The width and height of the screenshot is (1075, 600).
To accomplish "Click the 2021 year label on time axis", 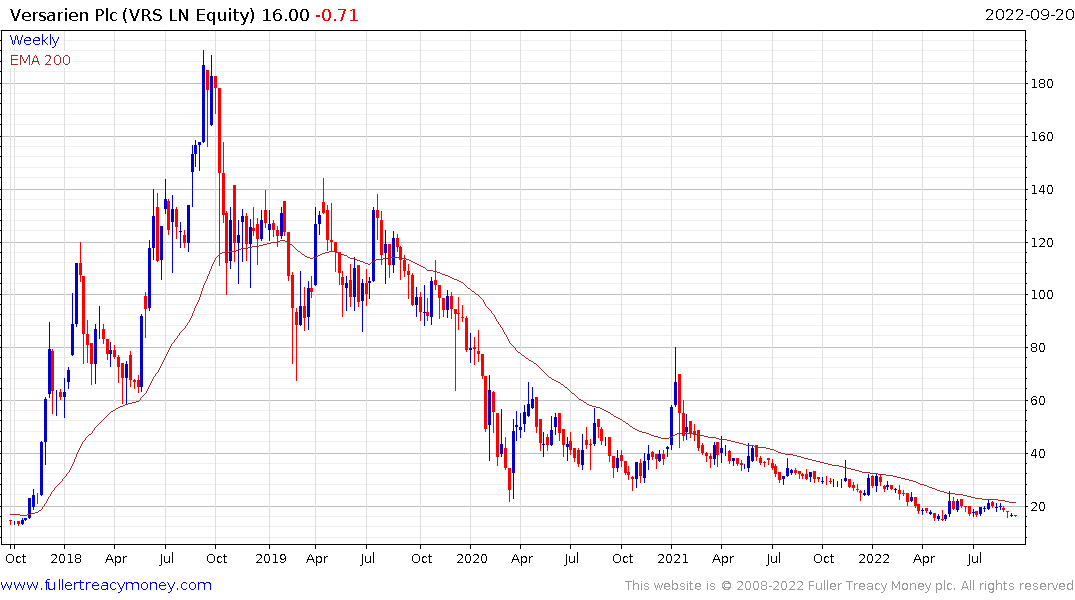I will (673, 558).
